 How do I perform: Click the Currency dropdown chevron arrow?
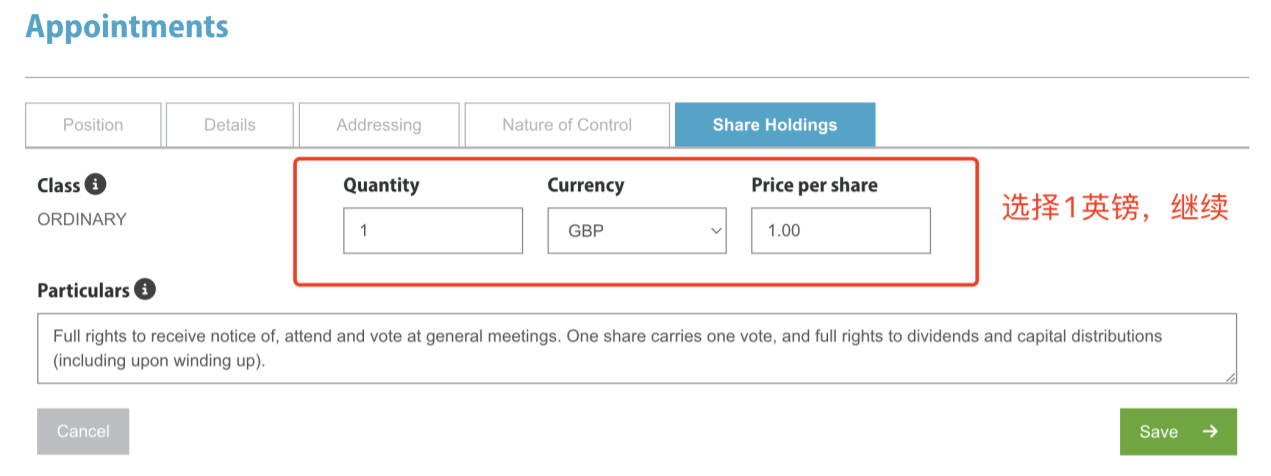pos(715,231)
